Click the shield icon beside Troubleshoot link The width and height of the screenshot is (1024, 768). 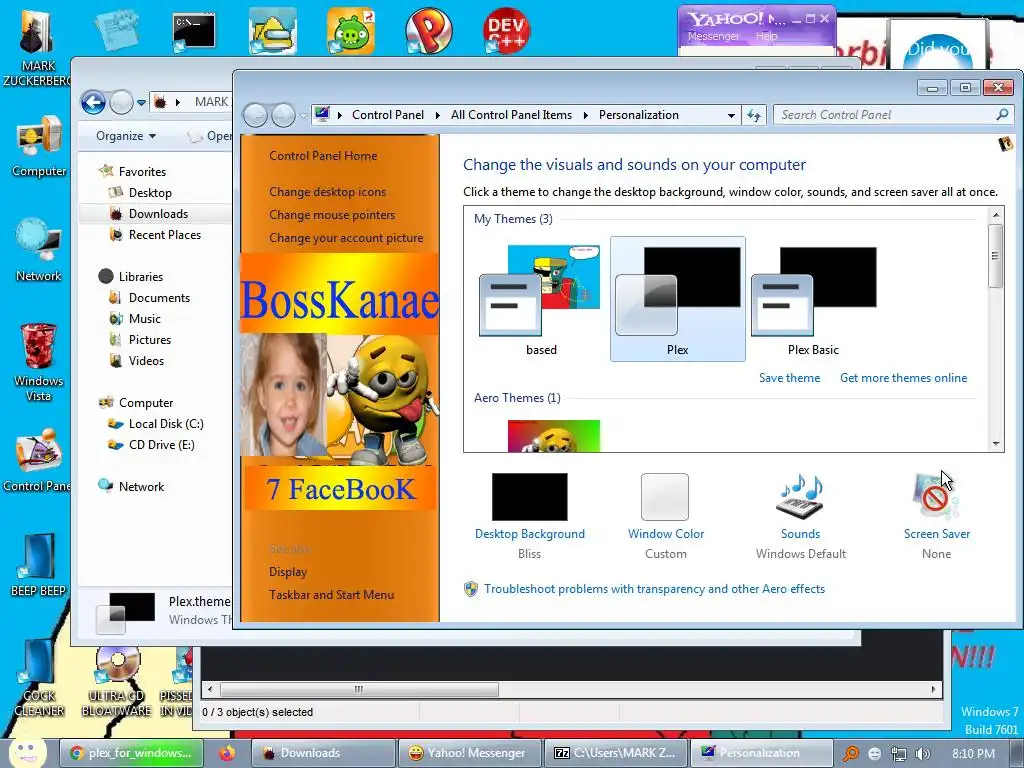pos(471,589)
